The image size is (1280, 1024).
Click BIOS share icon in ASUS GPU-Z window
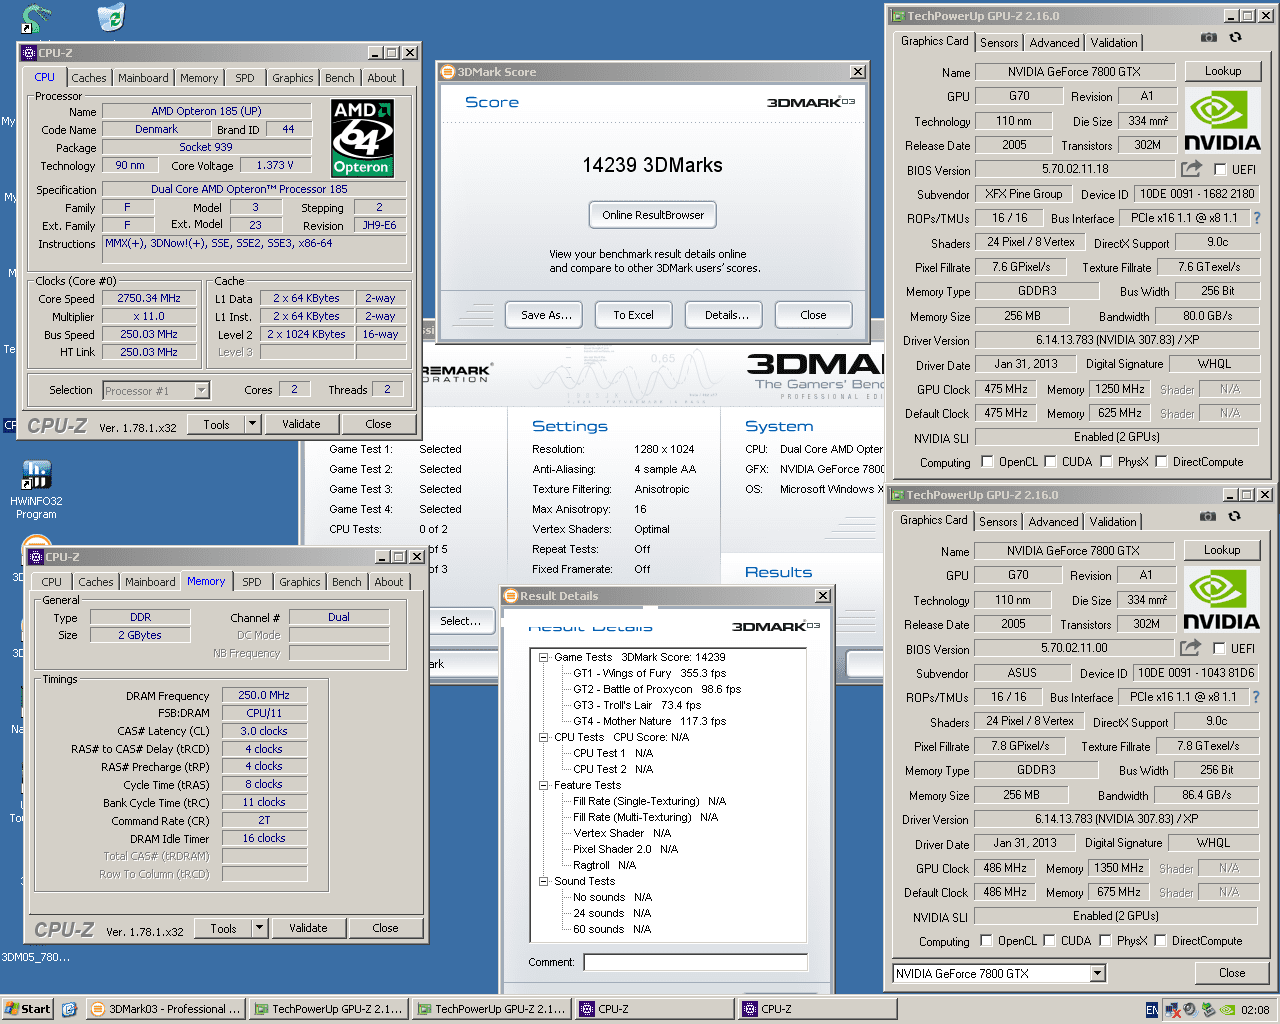tap(1190, 648)
